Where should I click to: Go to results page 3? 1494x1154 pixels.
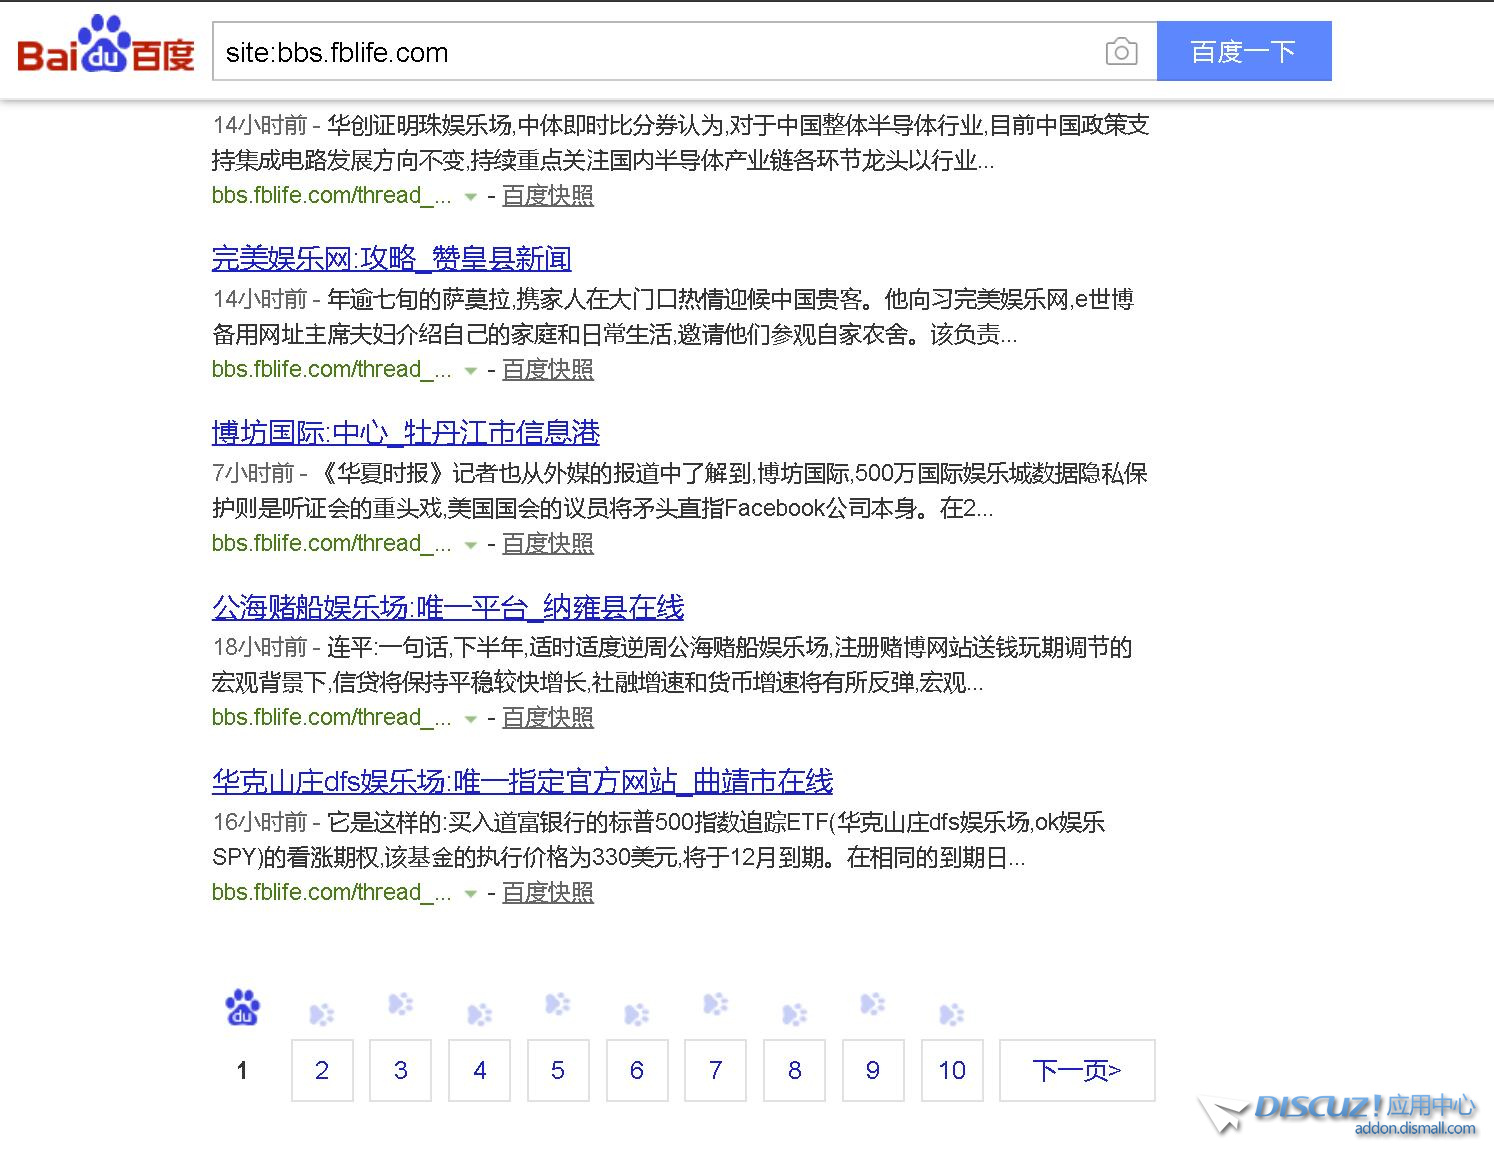[400, 1070]
